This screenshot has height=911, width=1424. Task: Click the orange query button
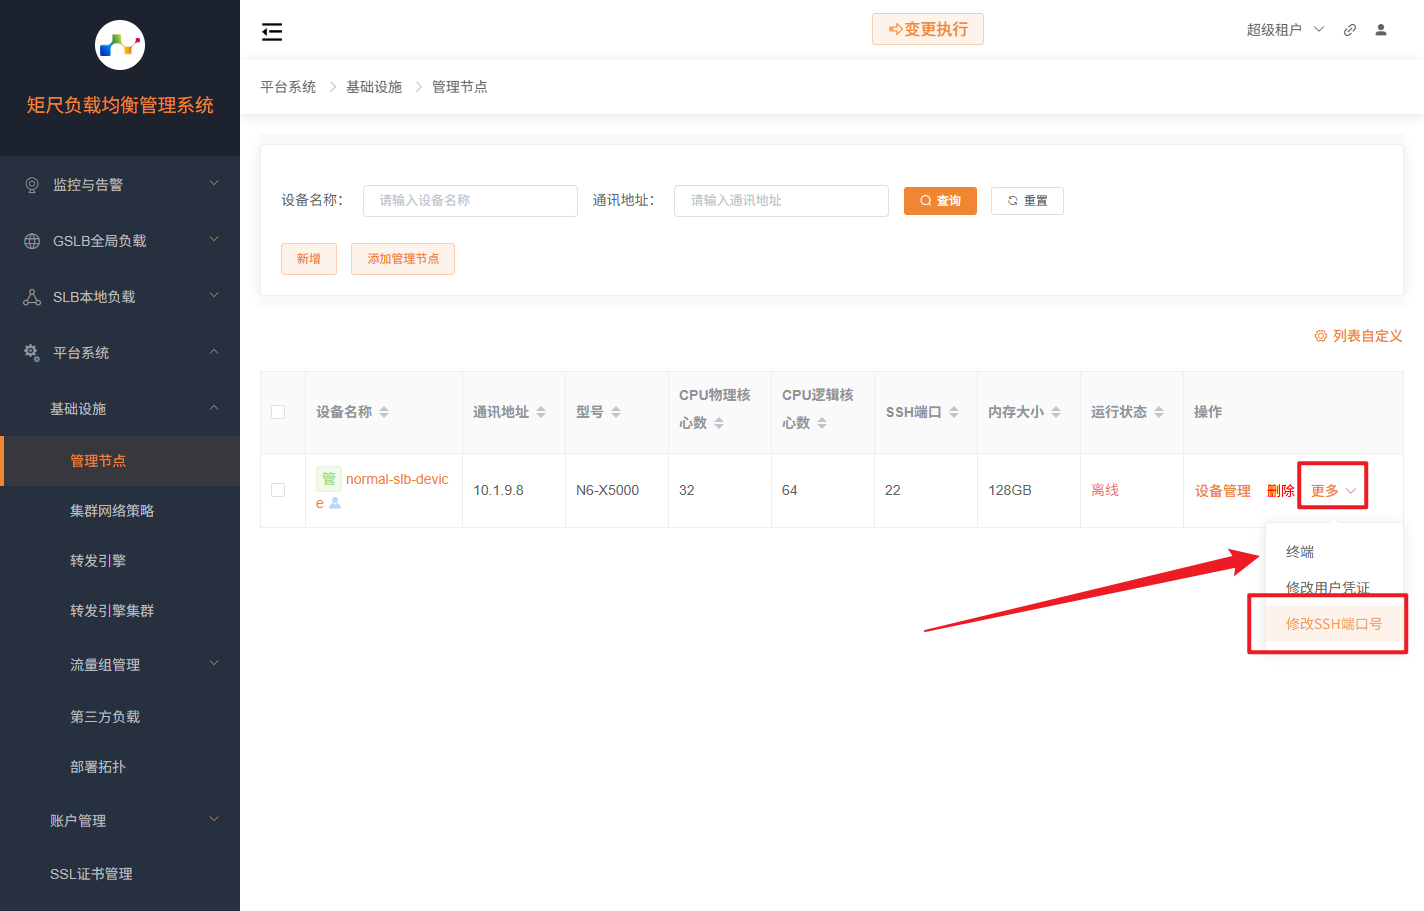pos(940,201)
